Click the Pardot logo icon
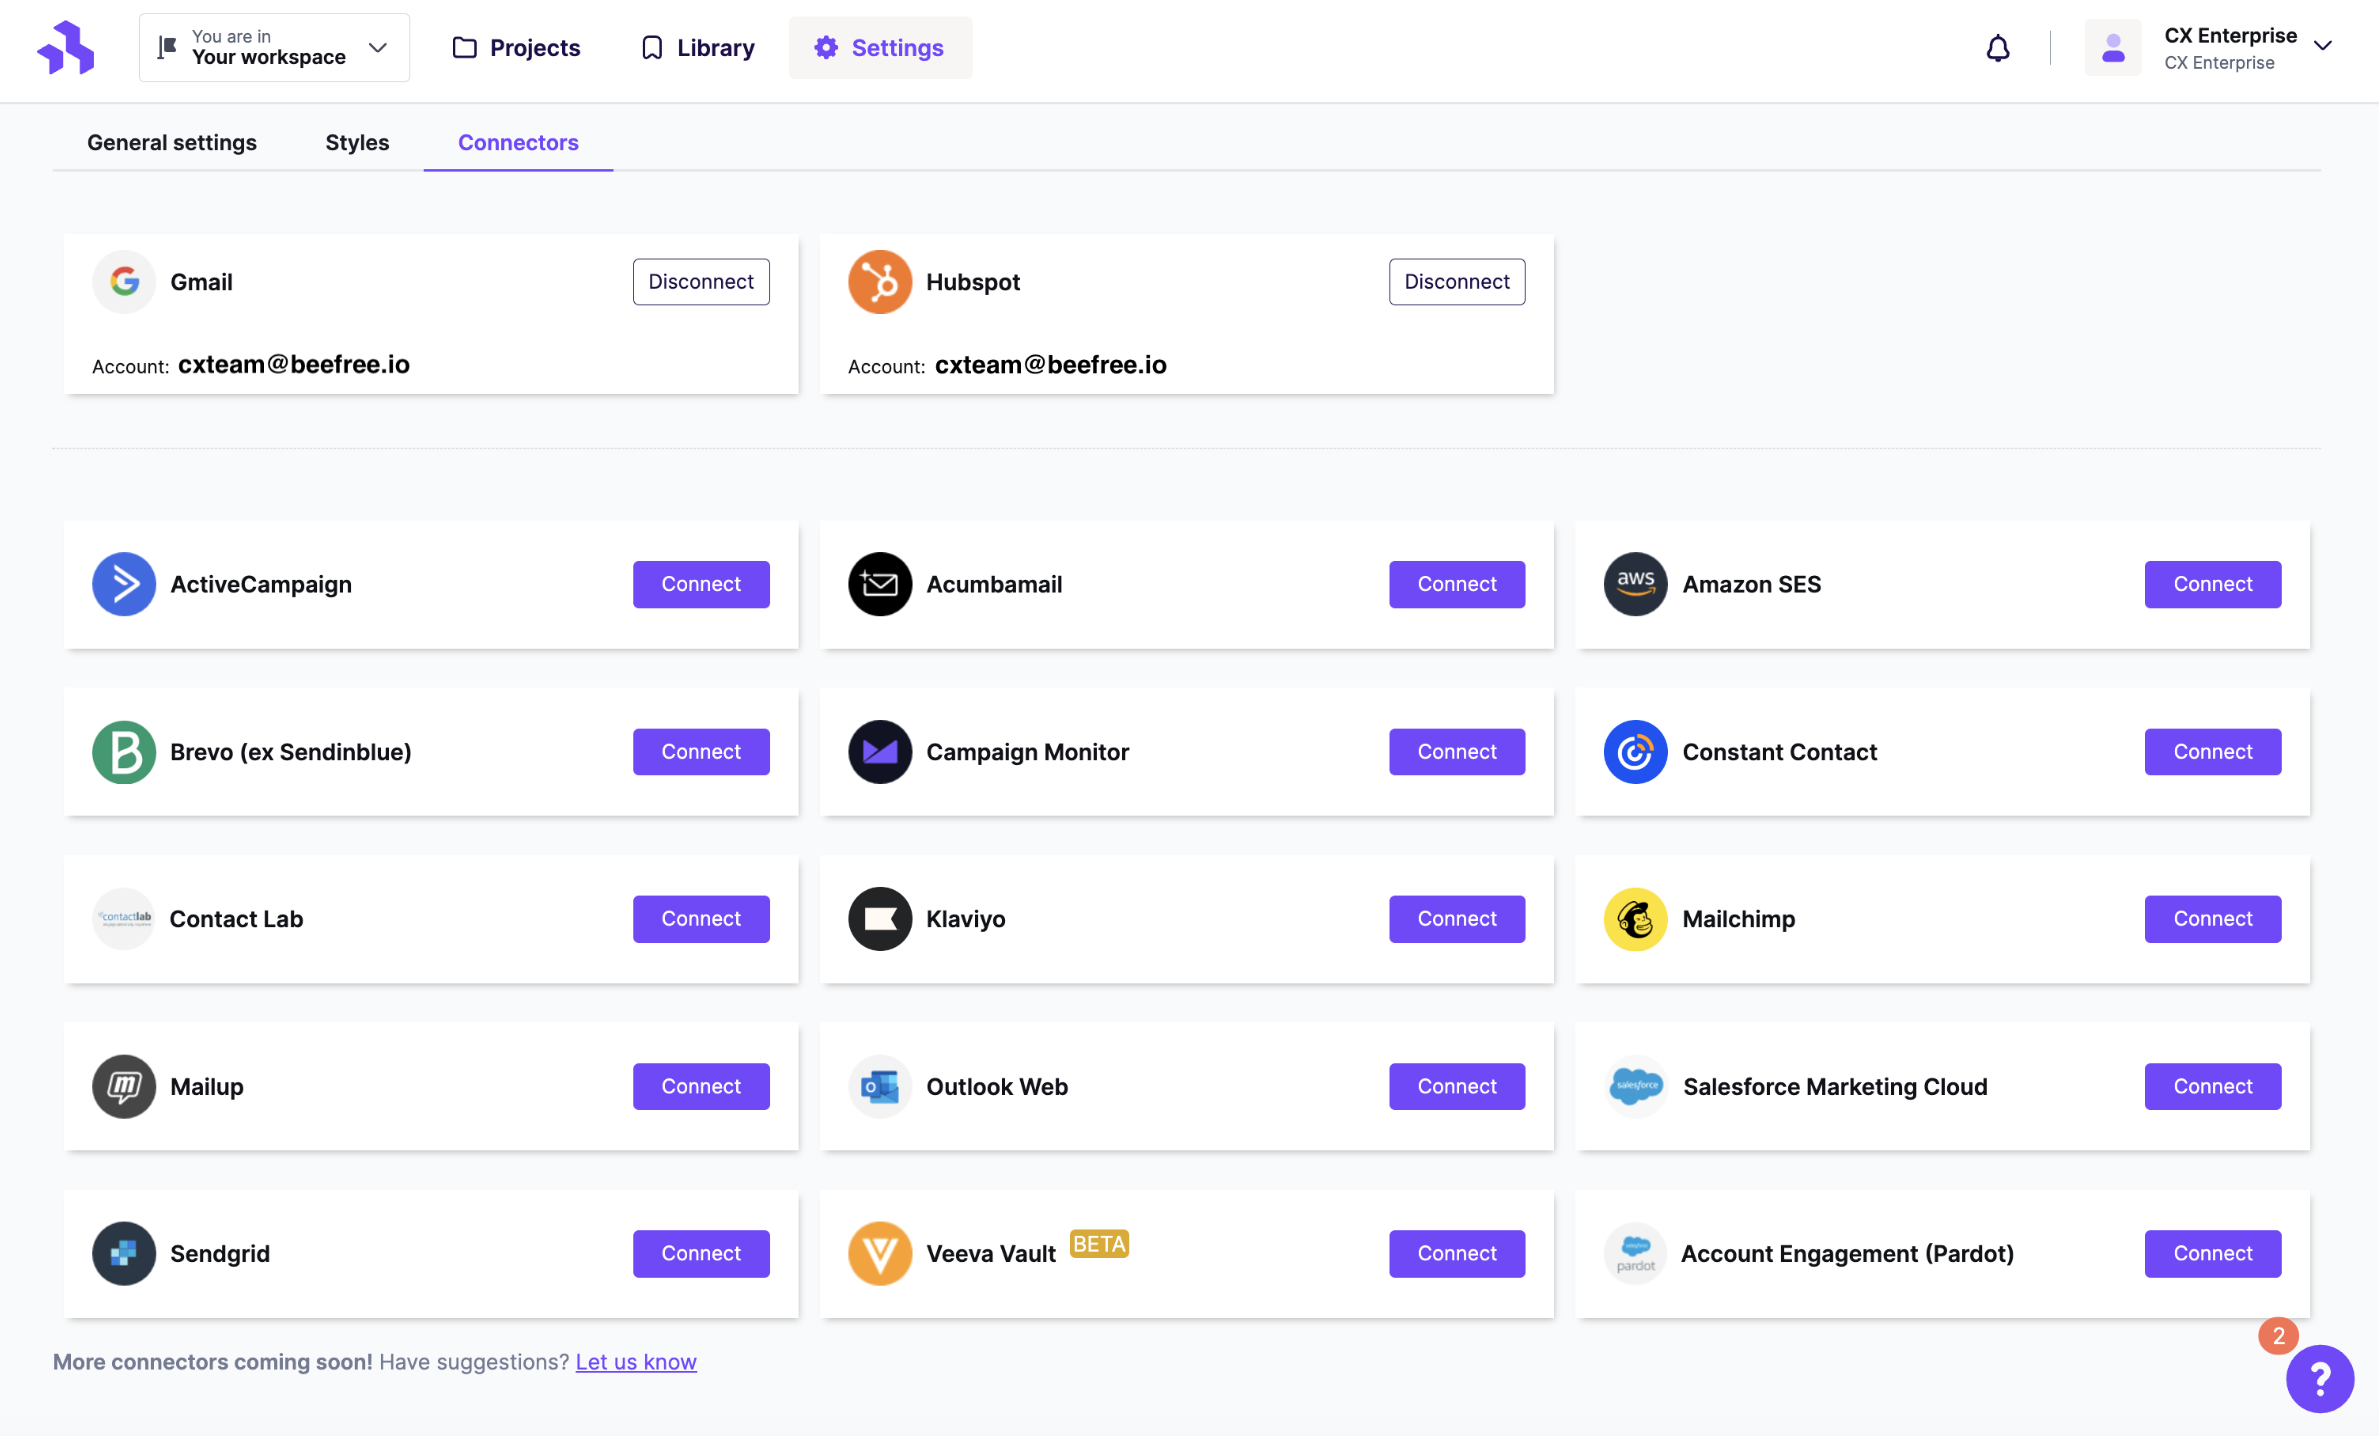 1635,1253
